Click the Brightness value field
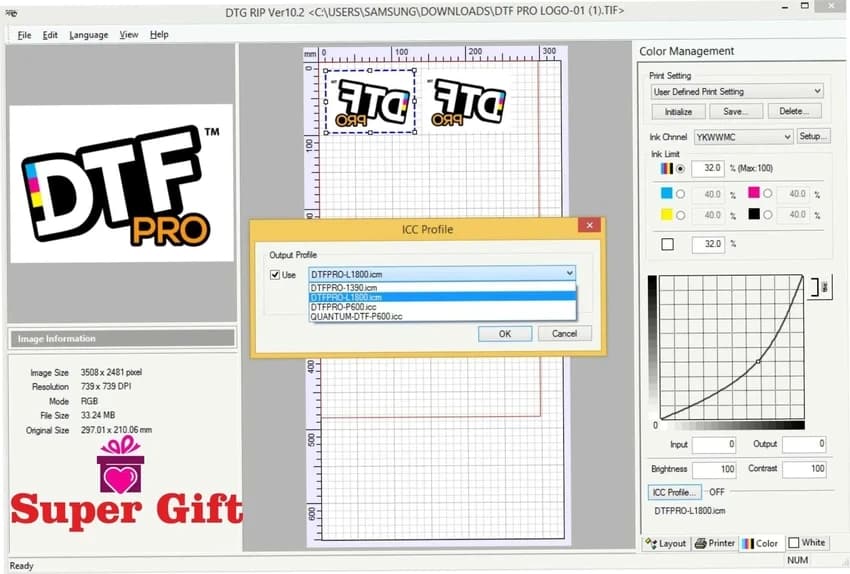The width and height of the screenshot is (850, 574). pos(714,469)
